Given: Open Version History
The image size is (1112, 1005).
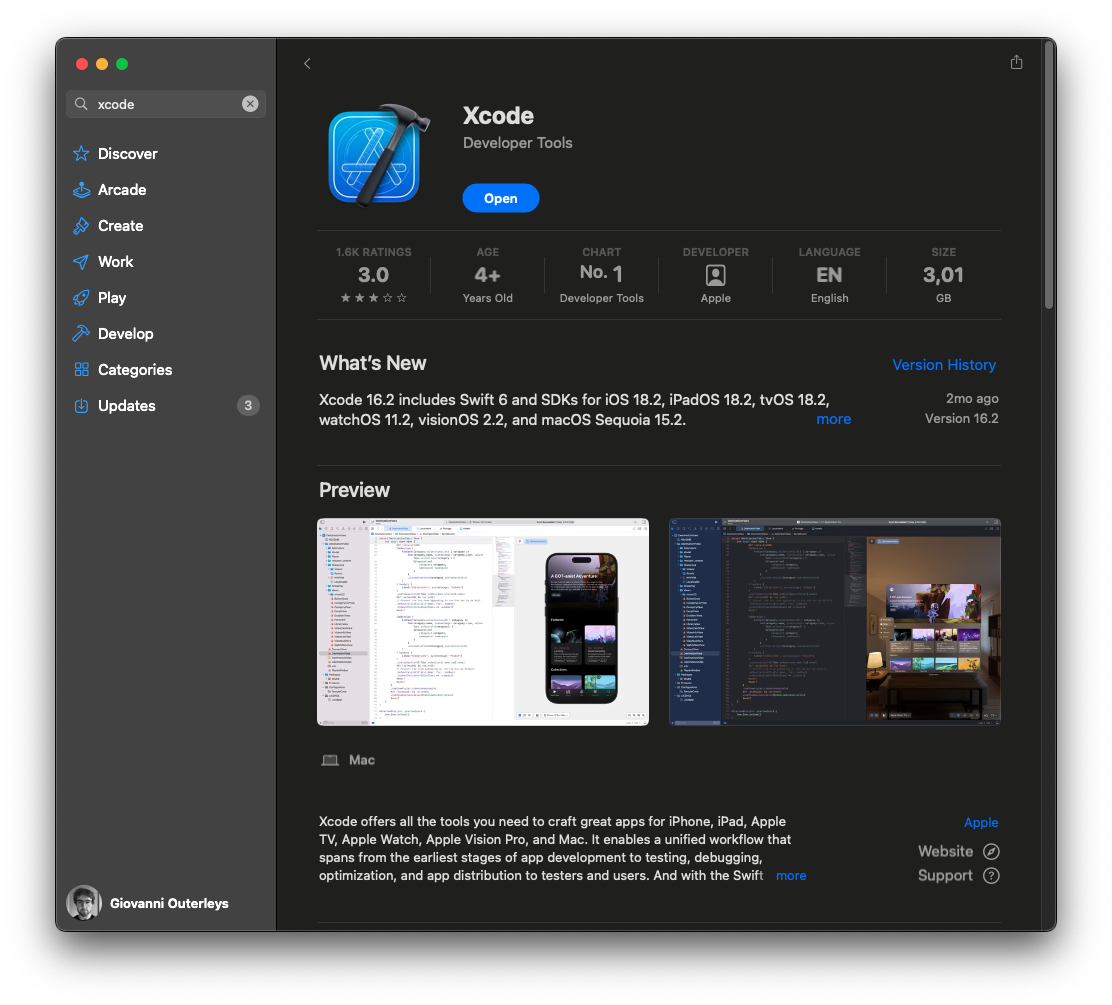Looking at the screenshot, I should tap(944, 365).
